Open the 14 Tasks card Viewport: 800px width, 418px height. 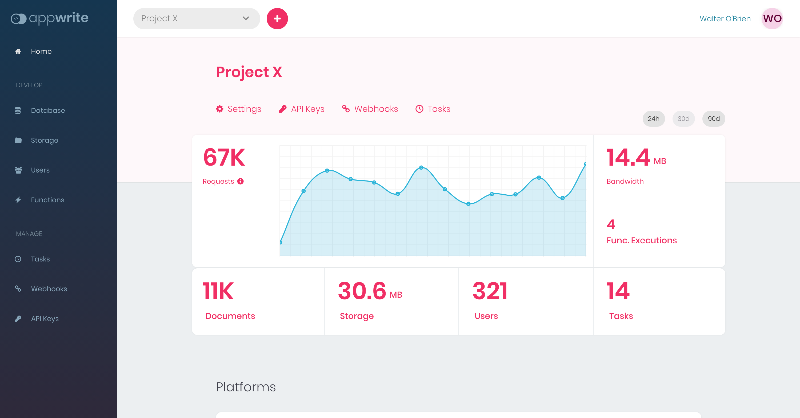pos(659,302)
